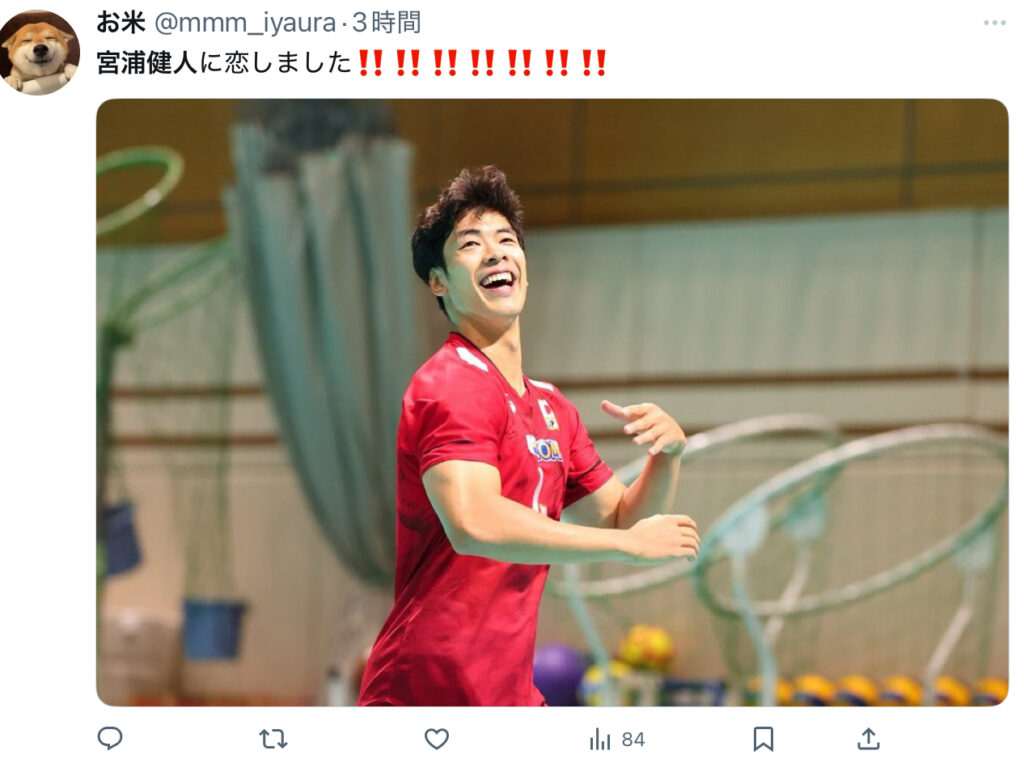Open the 3時間 timestamp link

coord(386,23)
